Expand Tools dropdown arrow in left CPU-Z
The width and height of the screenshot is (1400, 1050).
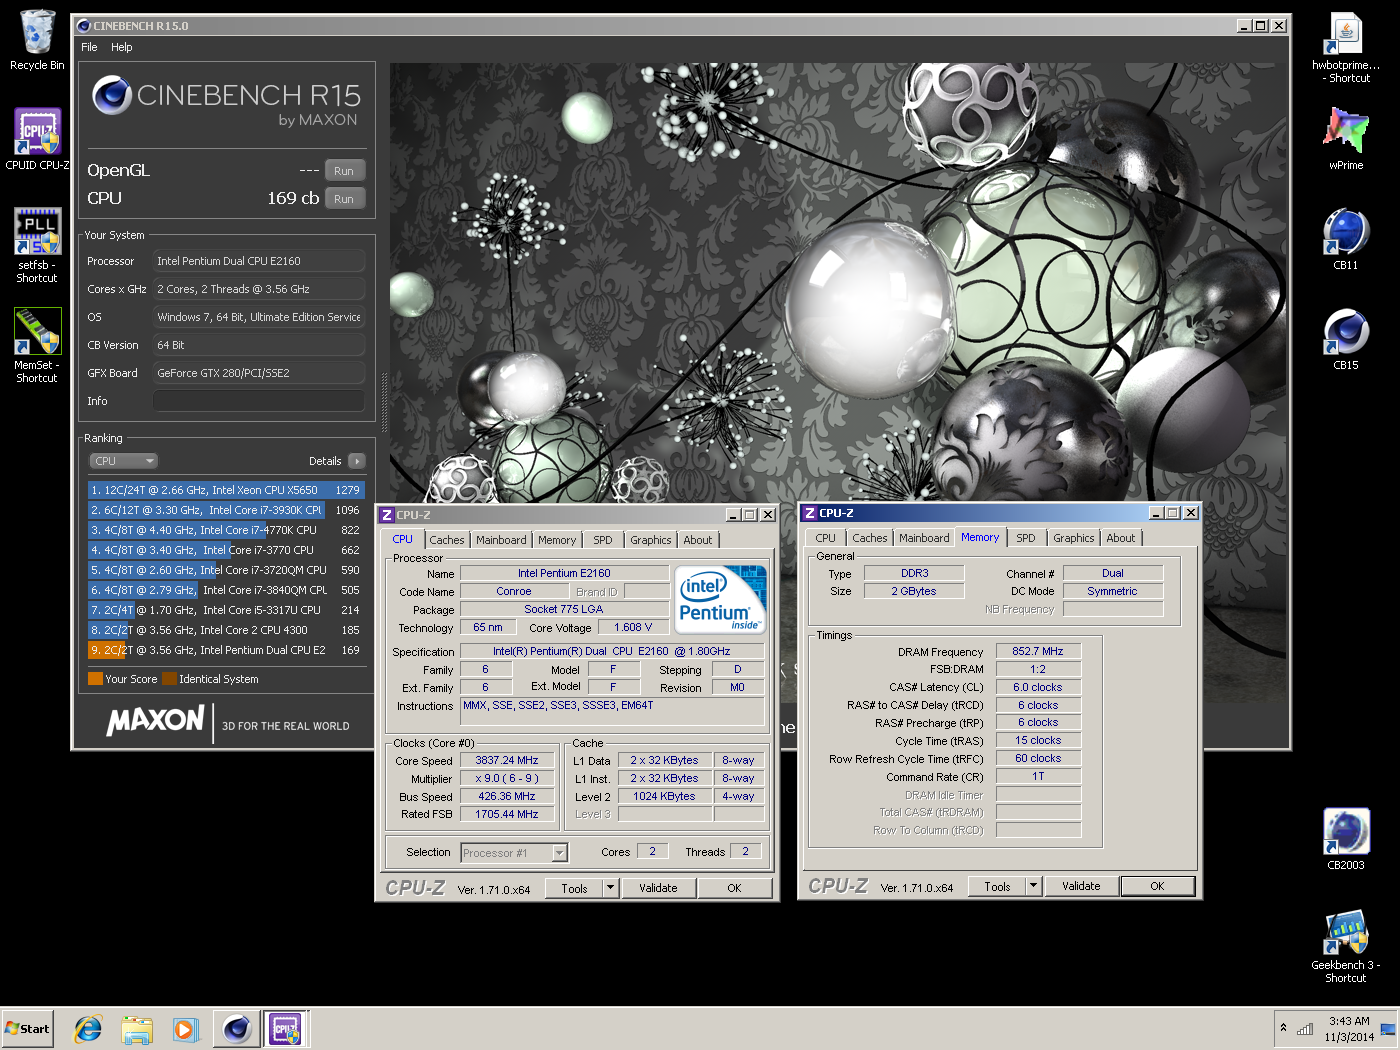(611, 888)
